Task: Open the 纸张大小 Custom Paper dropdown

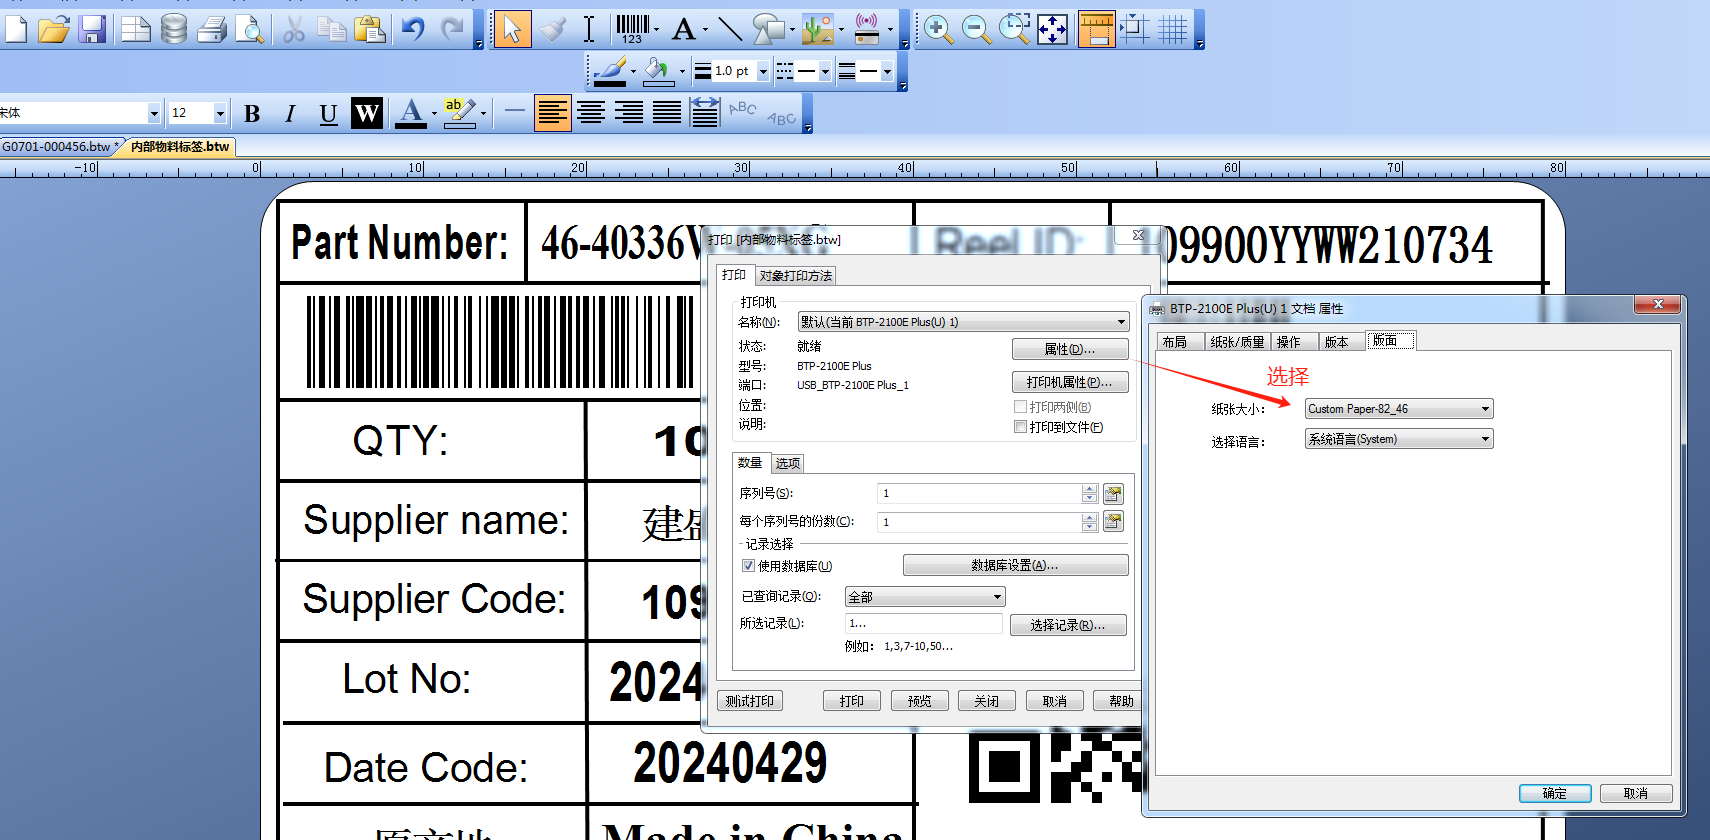Action: point(1398,409)
